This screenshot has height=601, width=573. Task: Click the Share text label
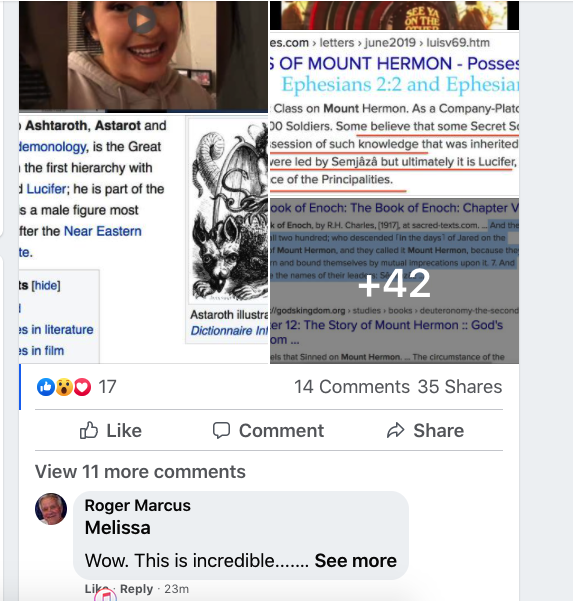(x=438, y=430)
